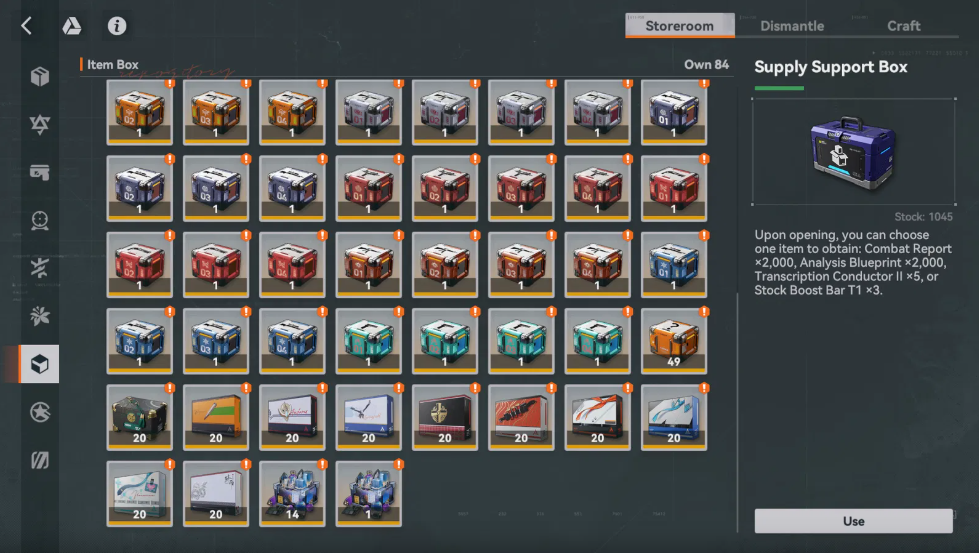The width and height of the screenshot is (979, 553).
Task: Select the orange question-mark crate with 49
Action: point(674,341)
